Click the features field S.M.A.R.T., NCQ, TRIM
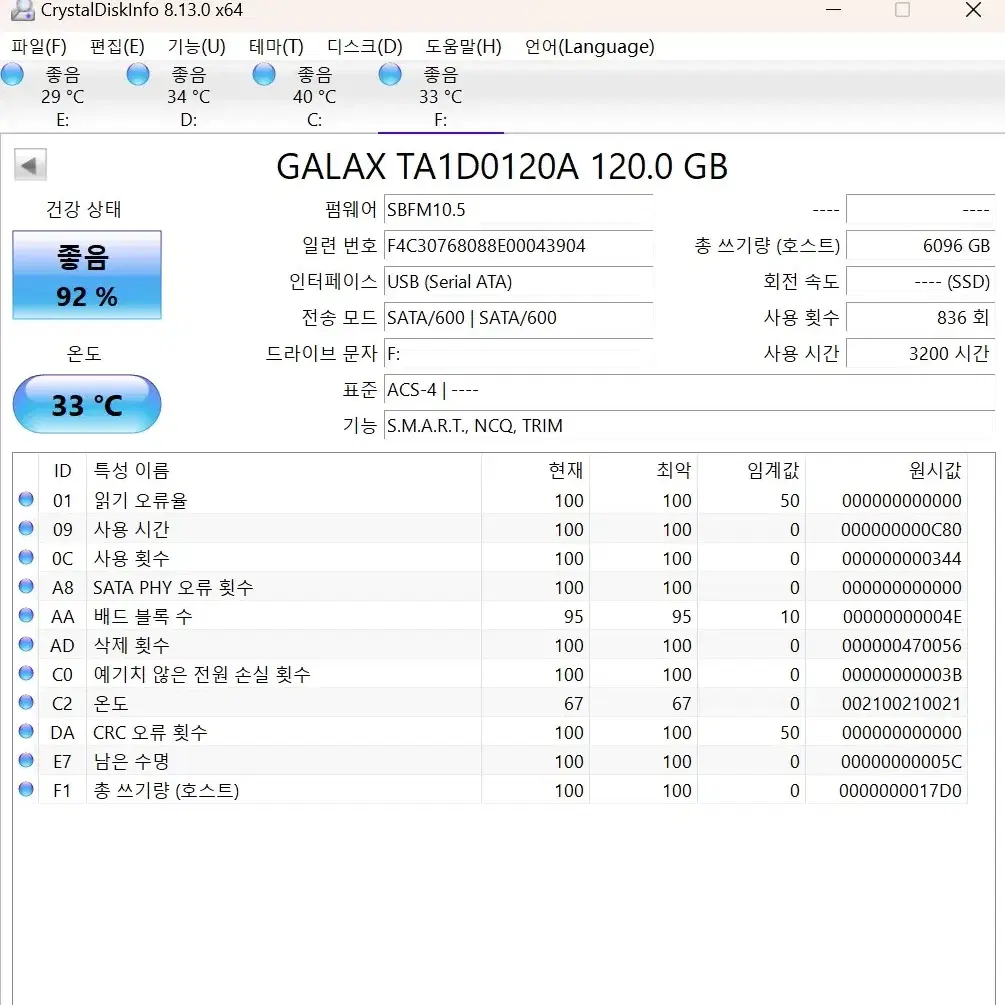 (x=689, y=426)
